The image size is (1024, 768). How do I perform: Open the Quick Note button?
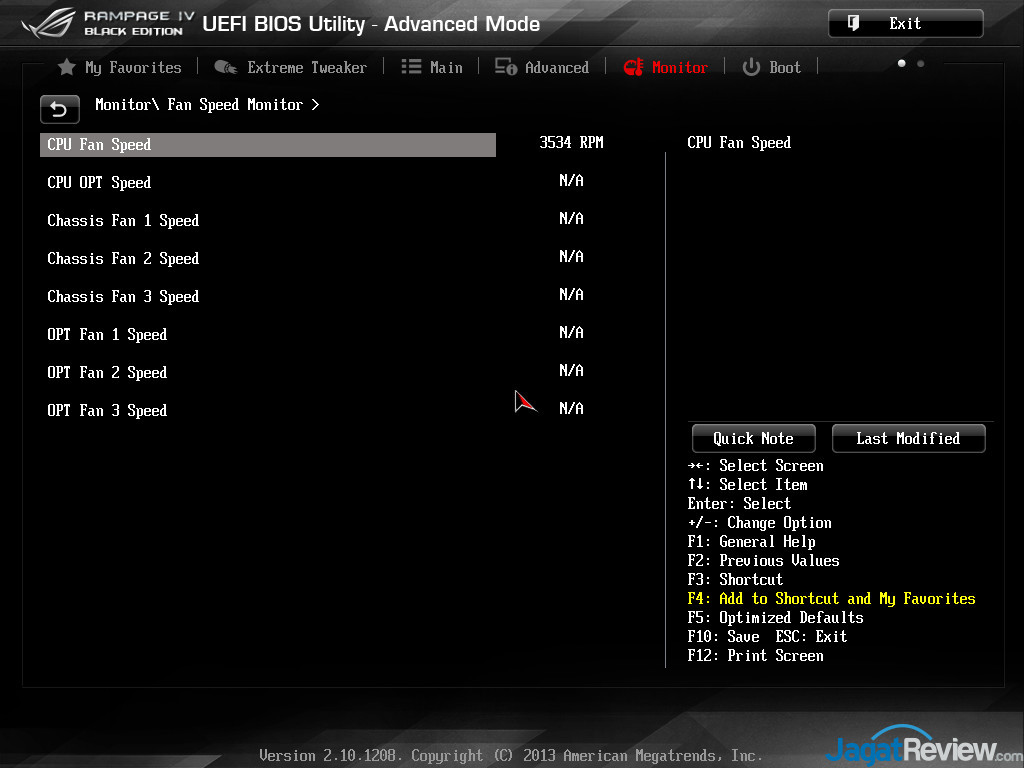754,438
